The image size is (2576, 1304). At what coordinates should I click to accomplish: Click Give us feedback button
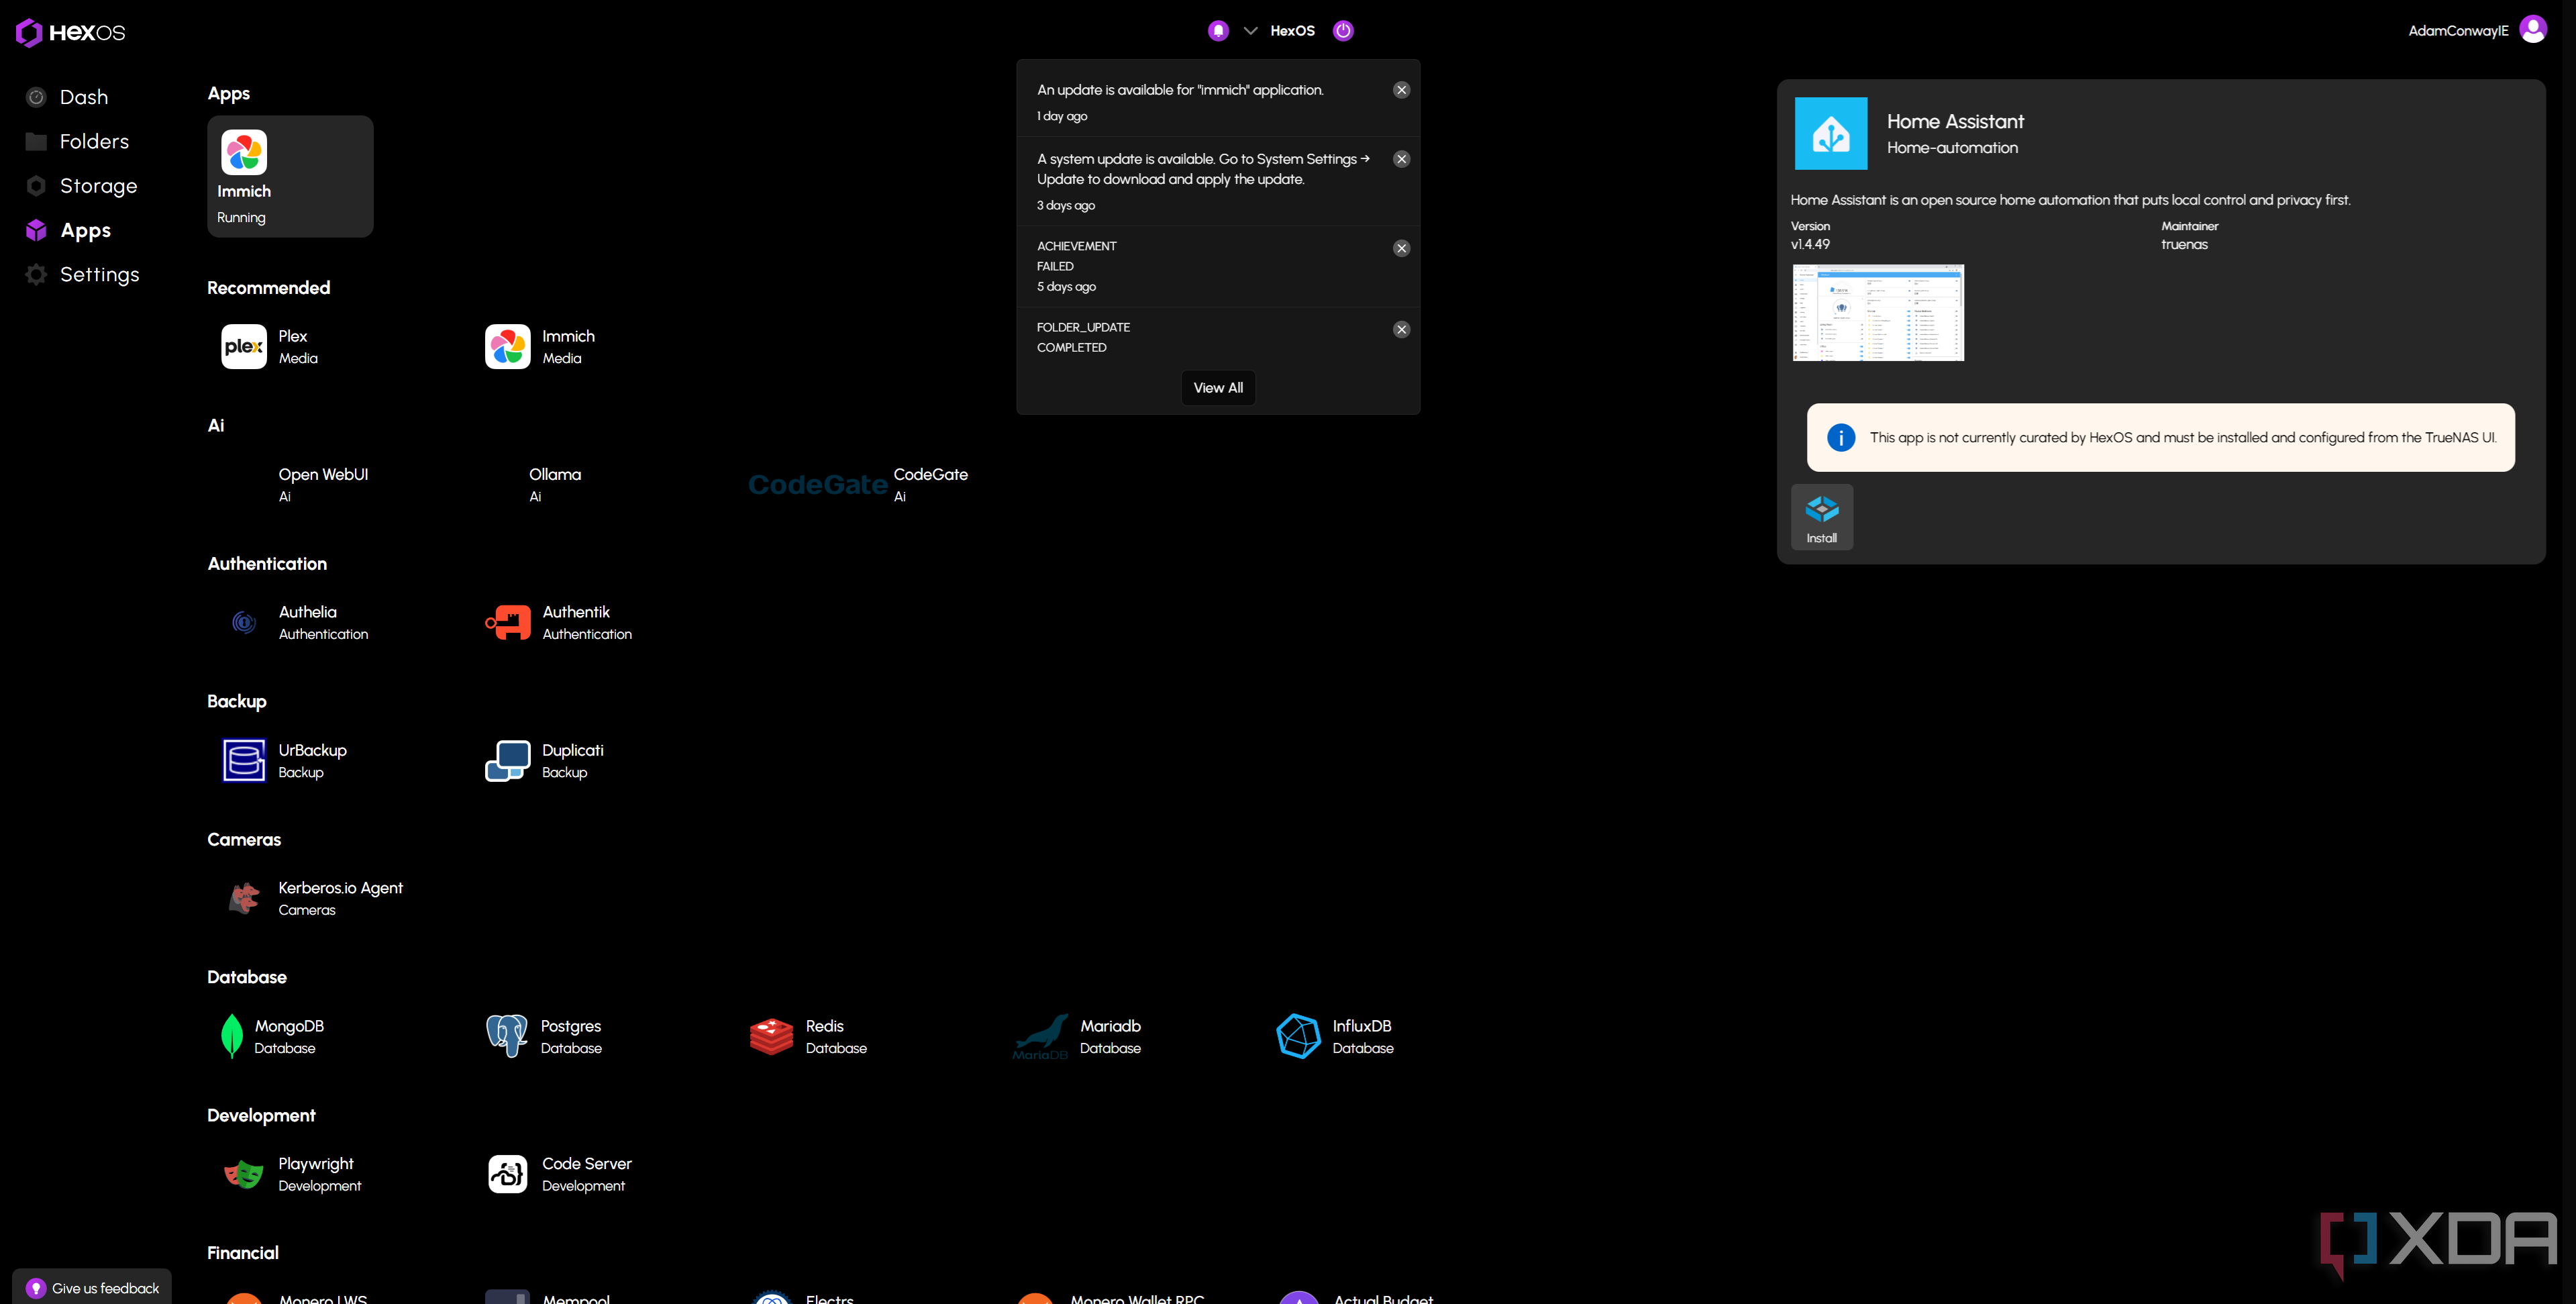(x=92, y=1288)
